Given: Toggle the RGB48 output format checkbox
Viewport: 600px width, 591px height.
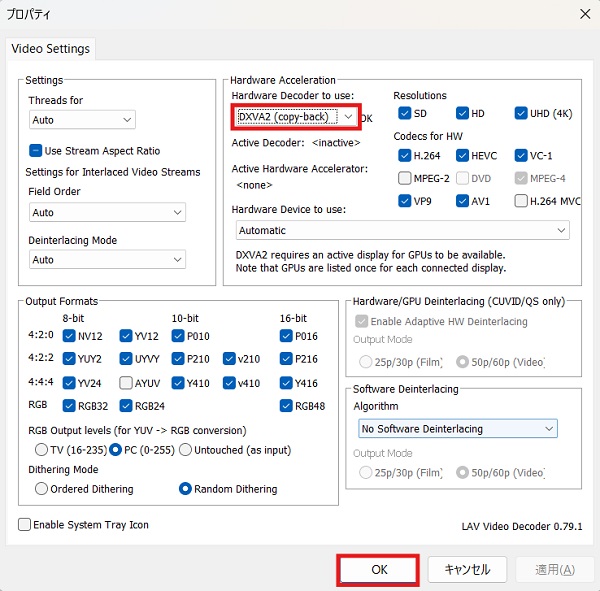Looking at the screenshot, I should (287, 406).
